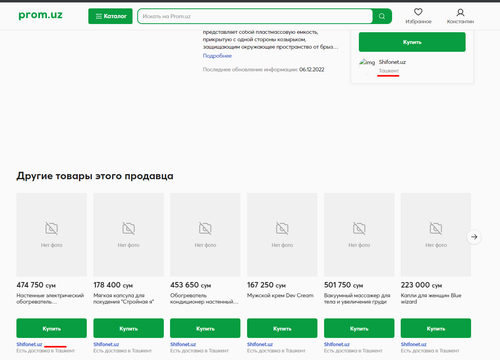
Task: Click the price 167 250 сум
Action: click(x=266, y=285)
